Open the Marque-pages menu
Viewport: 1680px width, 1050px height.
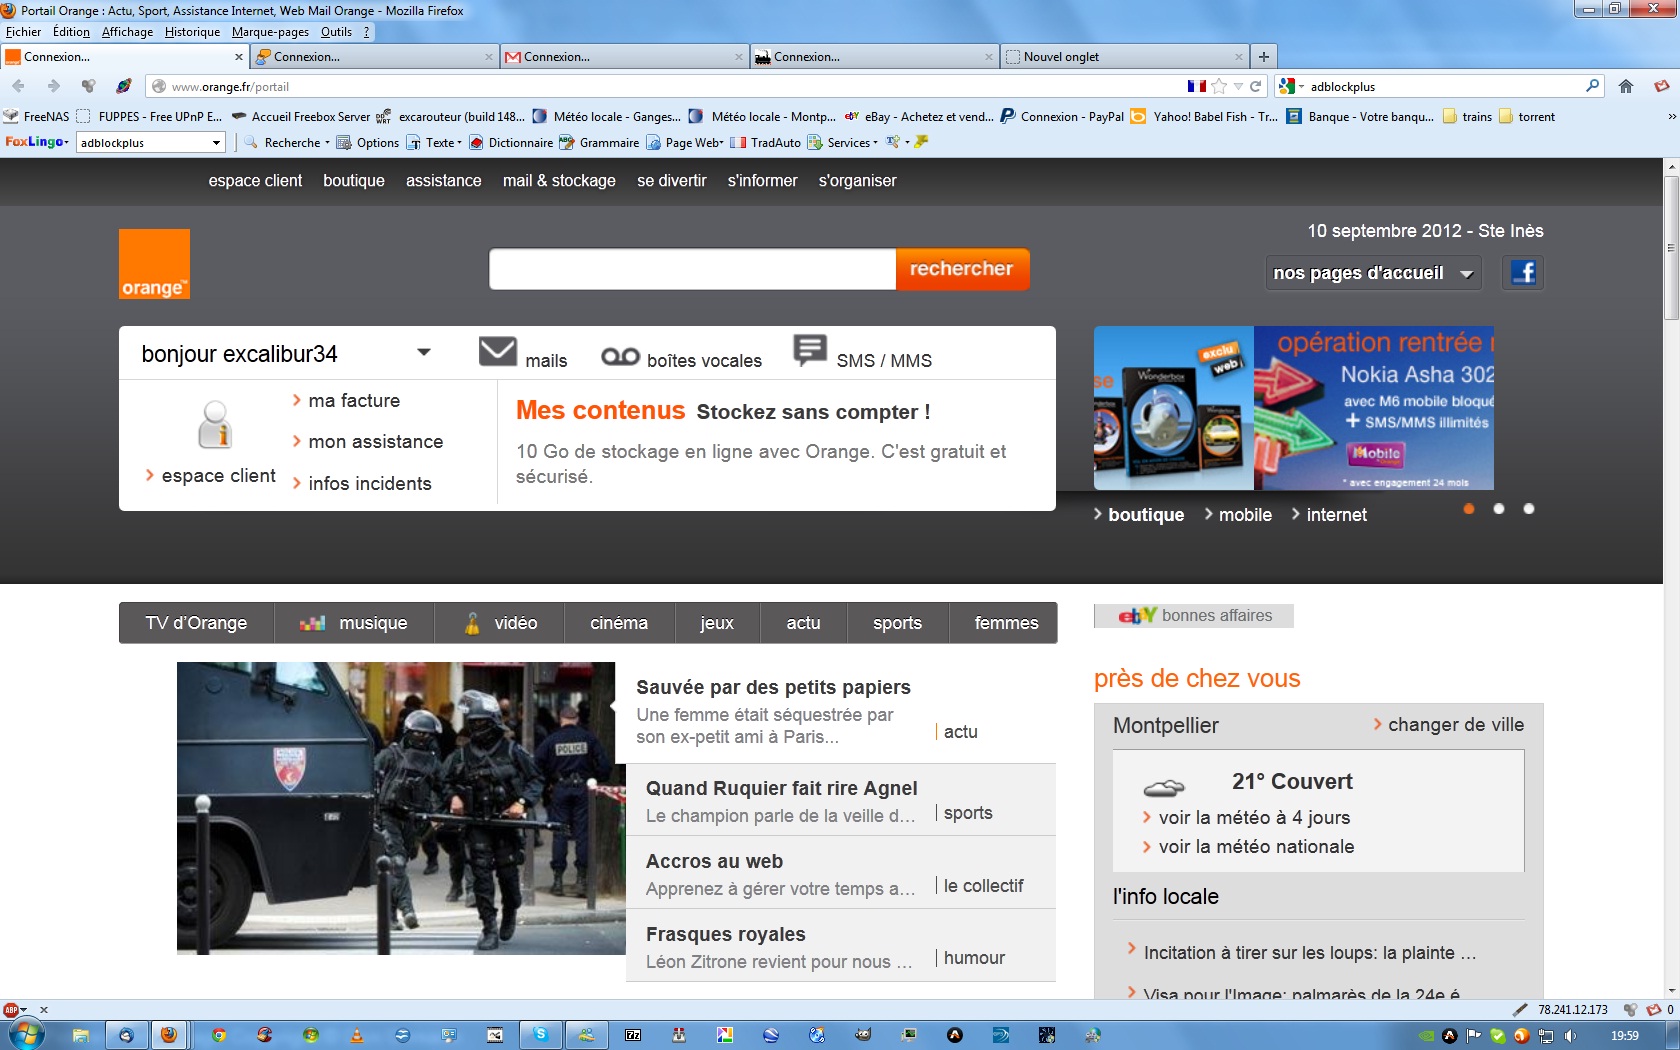pos(270,32)
